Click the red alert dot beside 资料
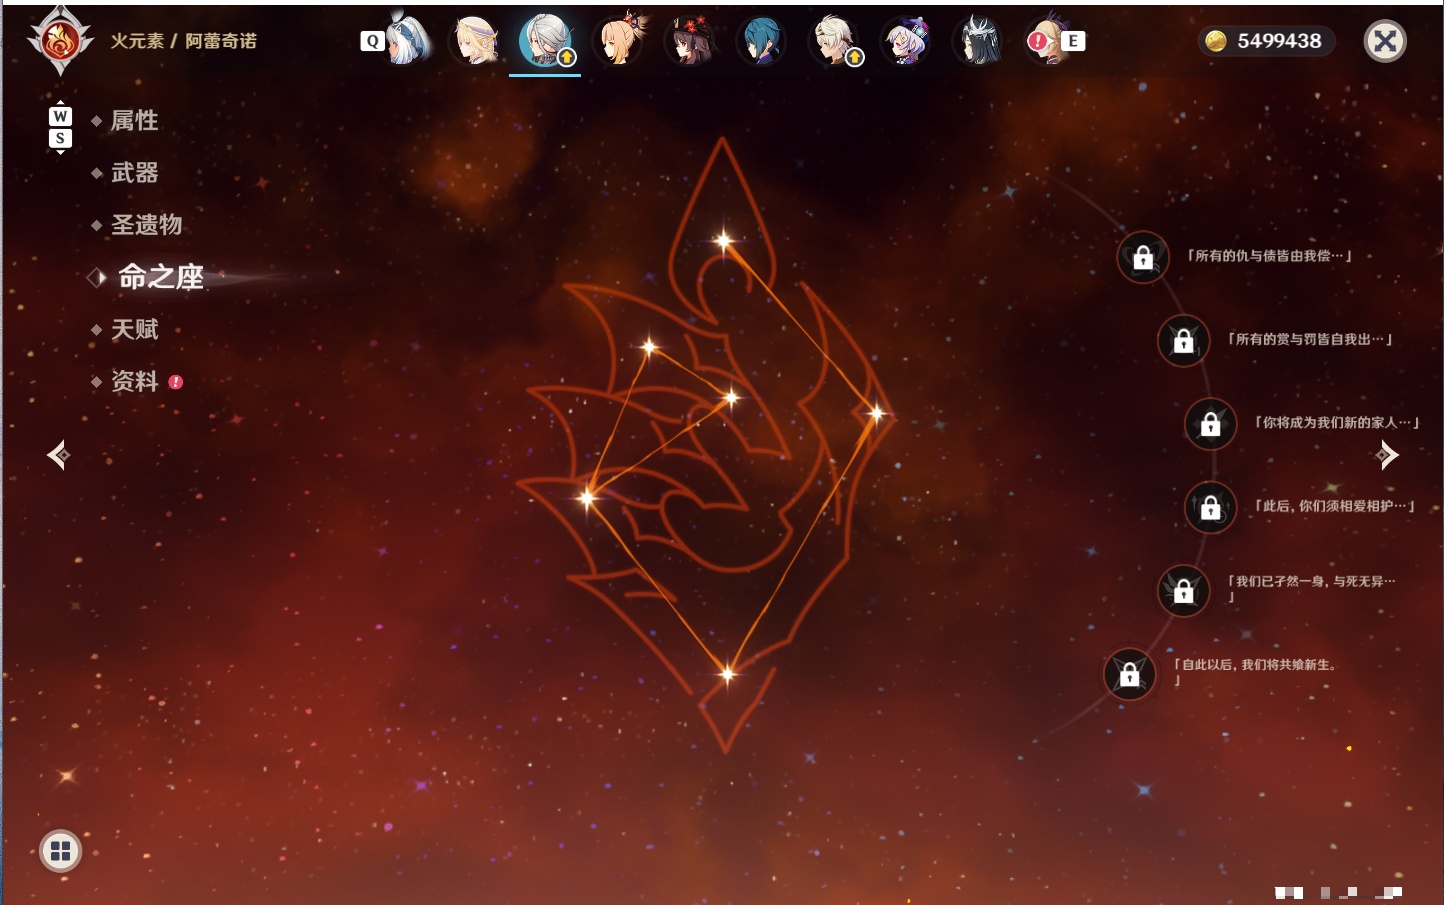 pos(176,382)
